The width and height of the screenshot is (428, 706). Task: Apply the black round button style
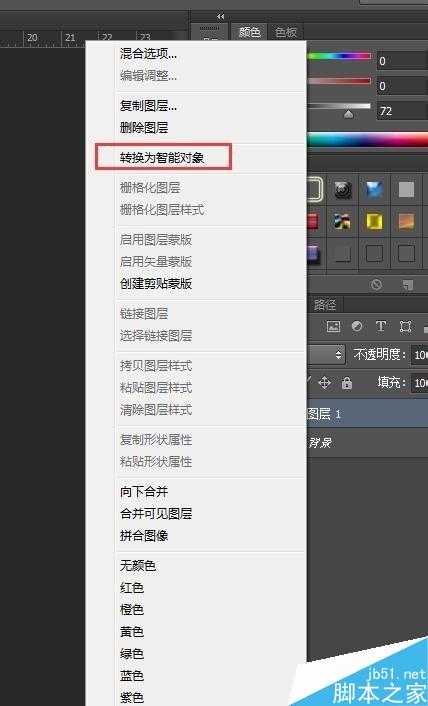tap(343, 190)
